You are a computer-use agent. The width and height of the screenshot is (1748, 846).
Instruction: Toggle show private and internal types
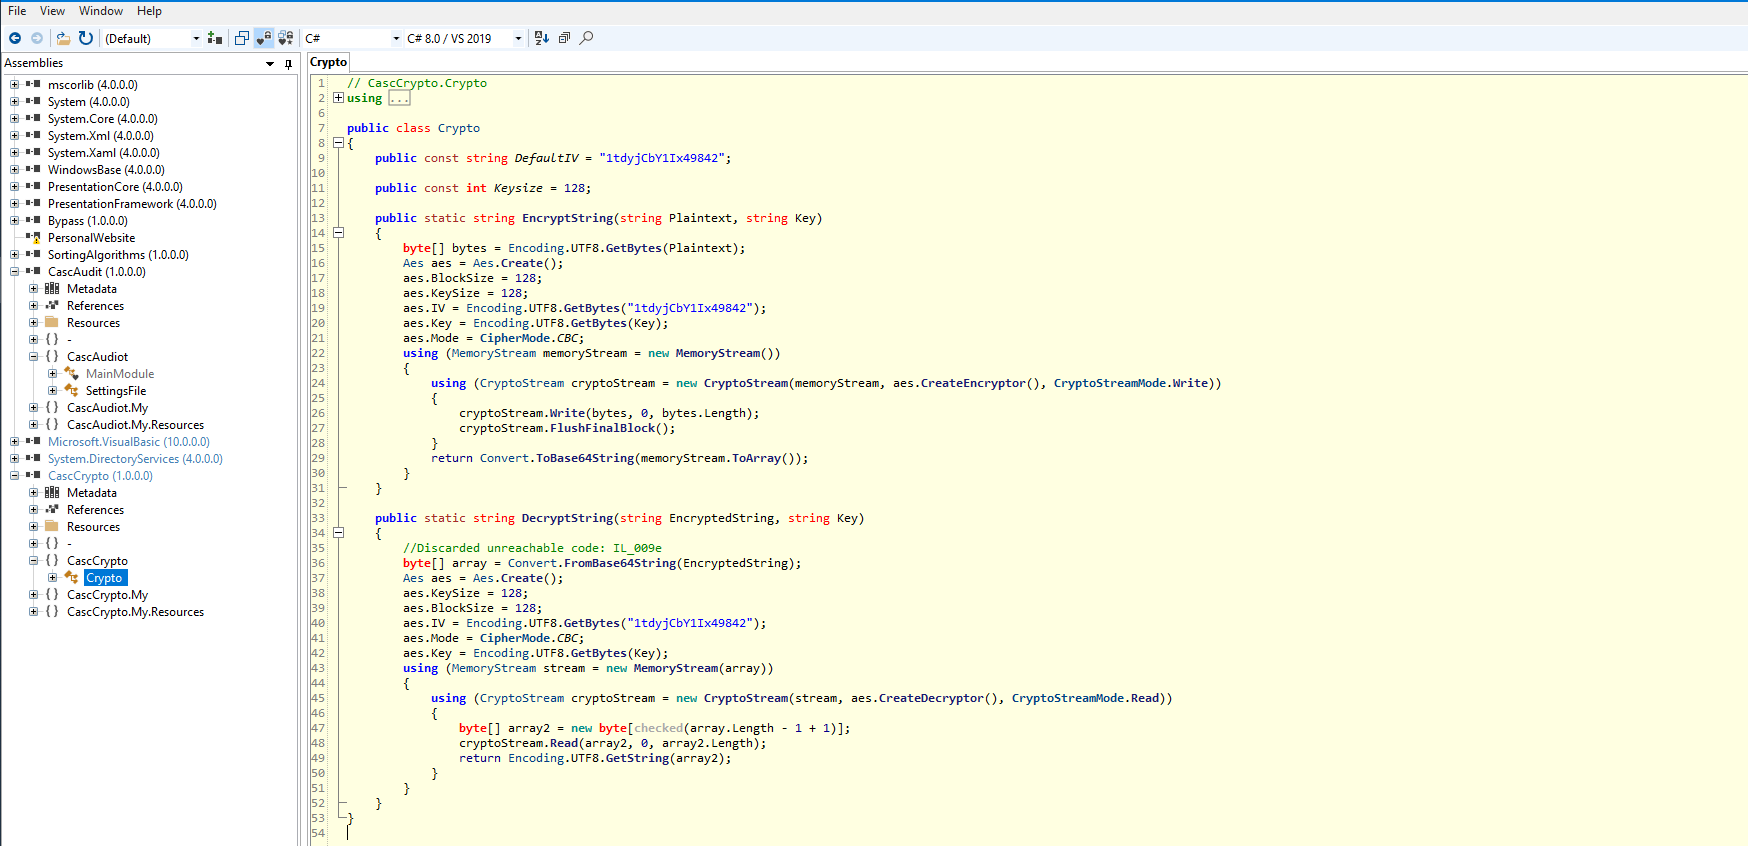point(263,38)
